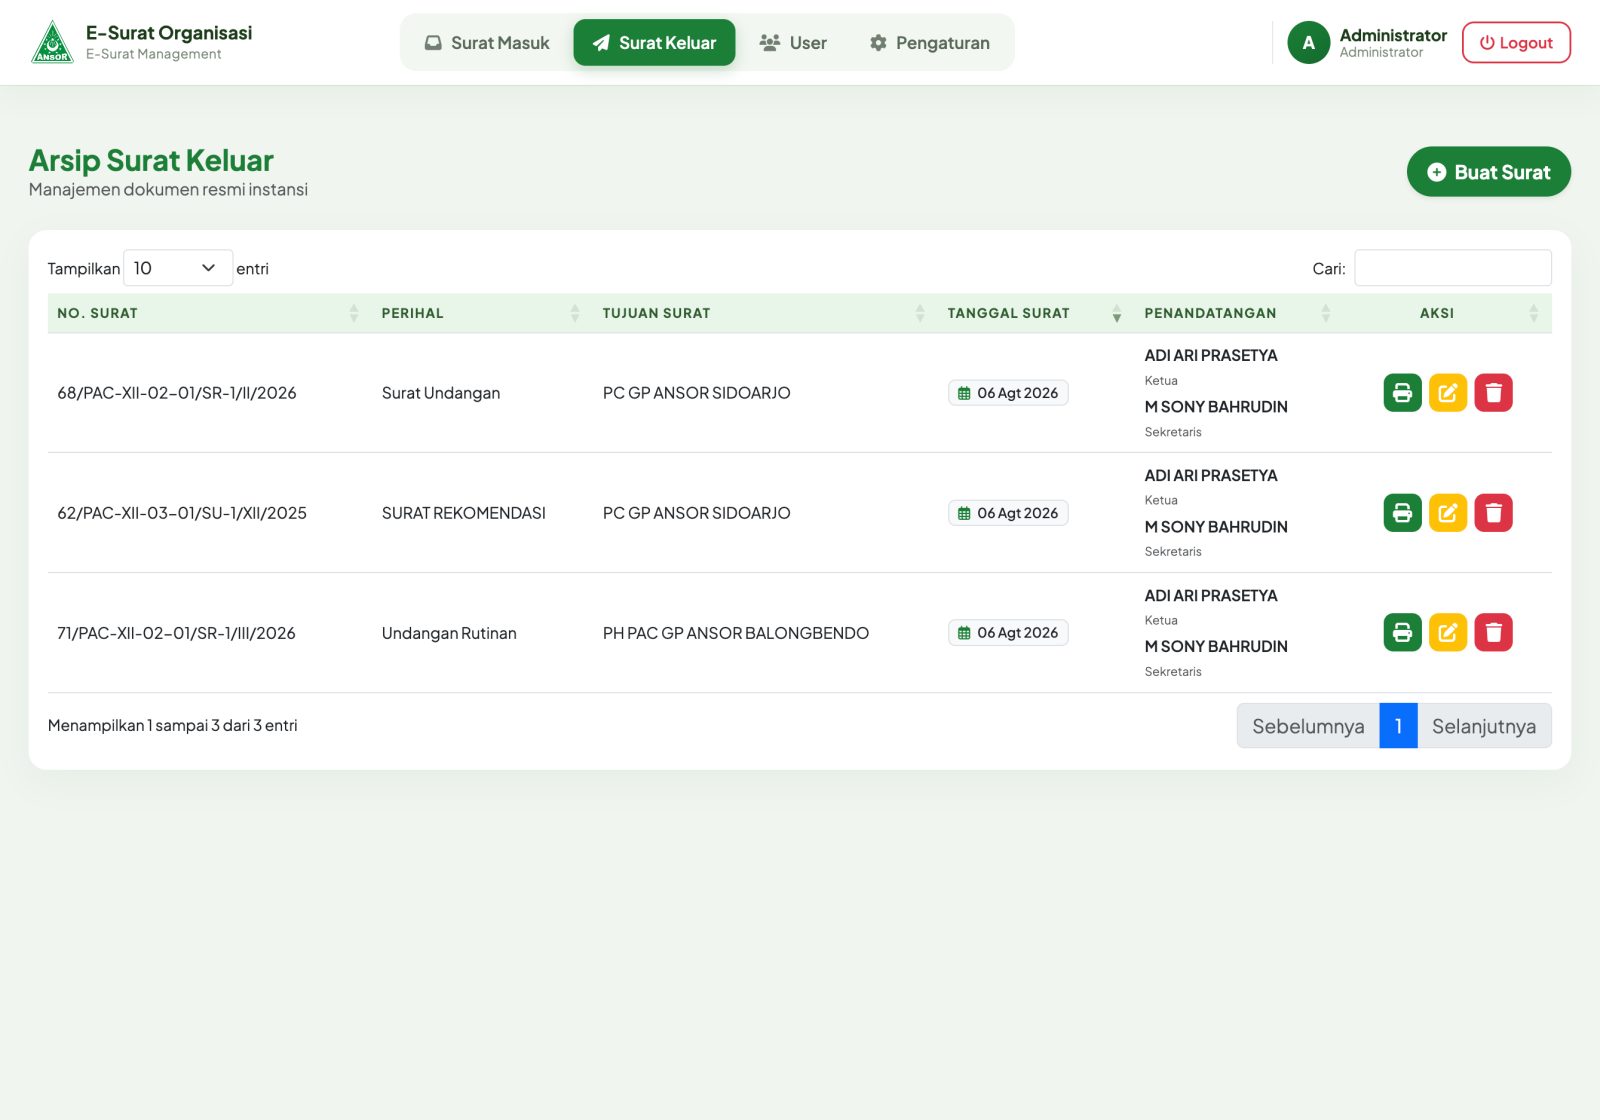The height and width of the screenshot is (1120, 1600).
Task: Open the Surat Masuk tab
Action: tap(487, 43)
